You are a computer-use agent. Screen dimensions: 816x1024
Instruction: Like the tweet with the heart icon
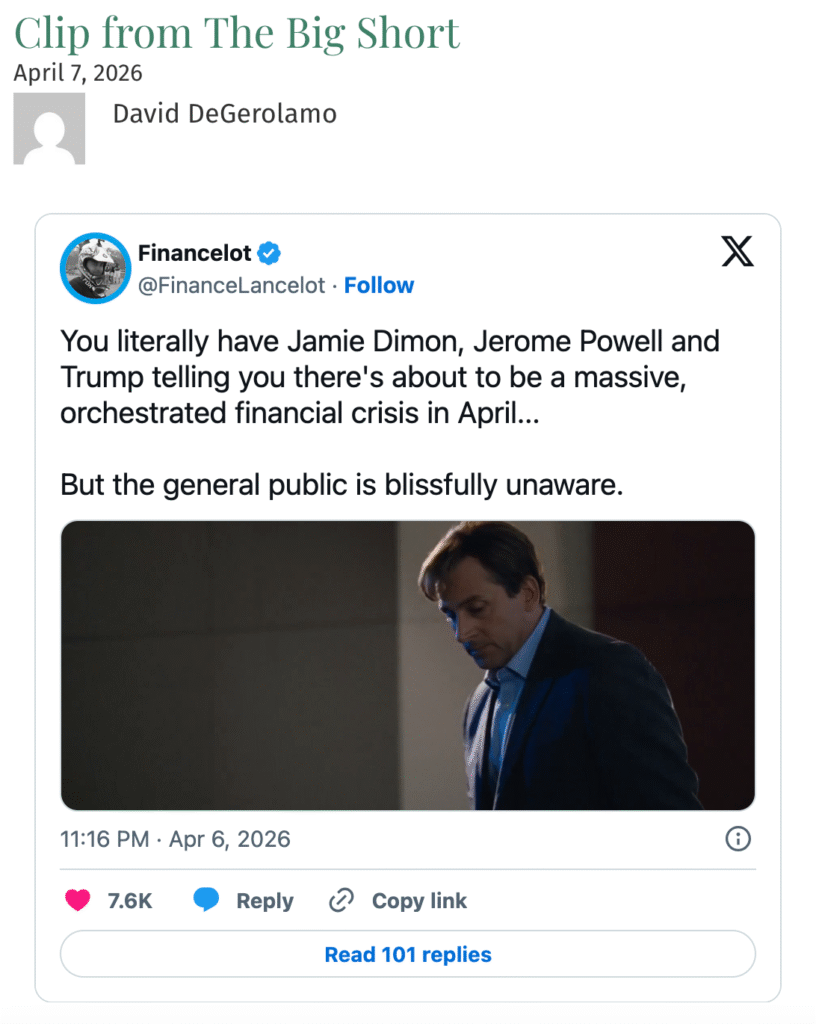point(77,900)
